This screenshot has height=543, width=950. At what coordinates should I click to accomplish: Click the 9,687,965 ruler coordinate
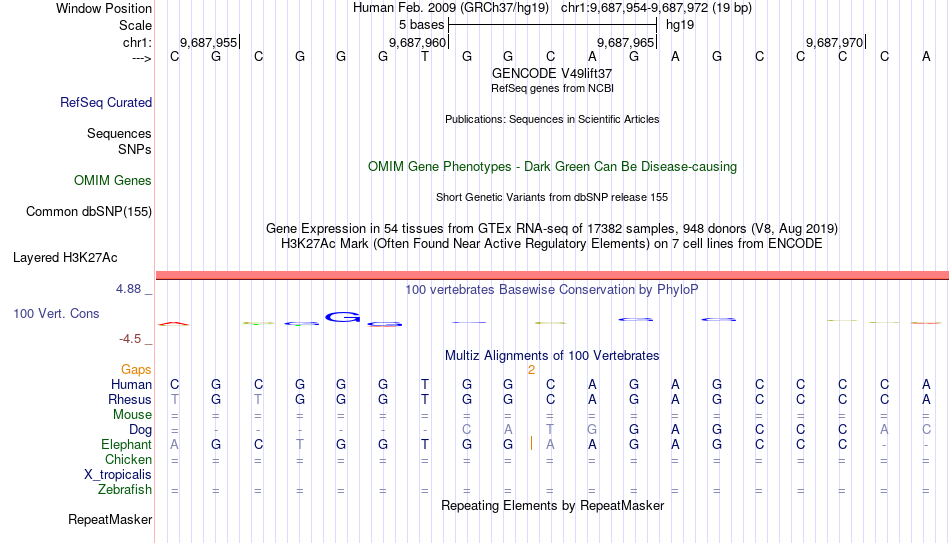pyautogui.click(x=625, y=42)
